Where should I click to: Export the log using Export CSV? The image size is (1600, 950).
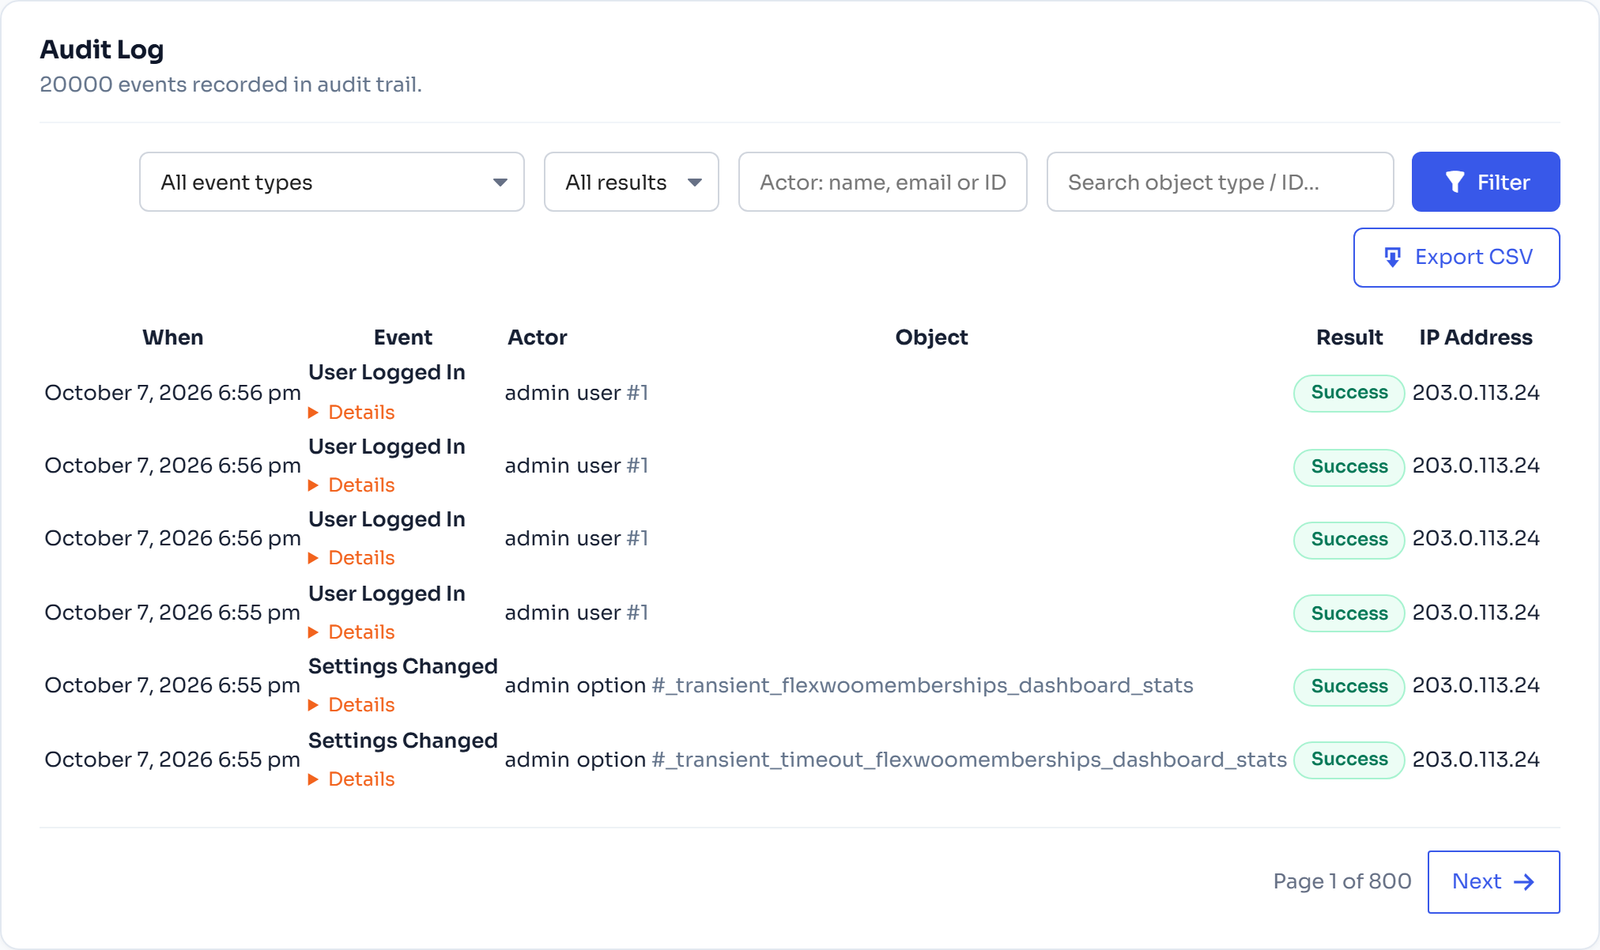(1457, 257)
